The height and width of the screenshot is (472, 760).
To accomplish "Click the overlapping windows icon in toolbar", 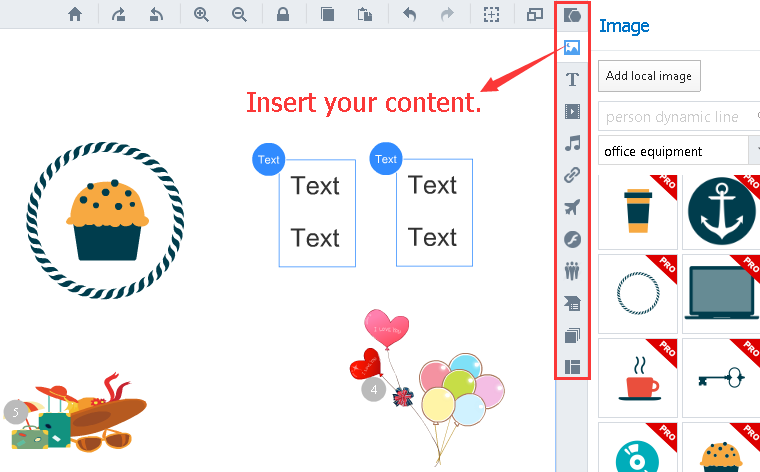I will pos(535,15).
